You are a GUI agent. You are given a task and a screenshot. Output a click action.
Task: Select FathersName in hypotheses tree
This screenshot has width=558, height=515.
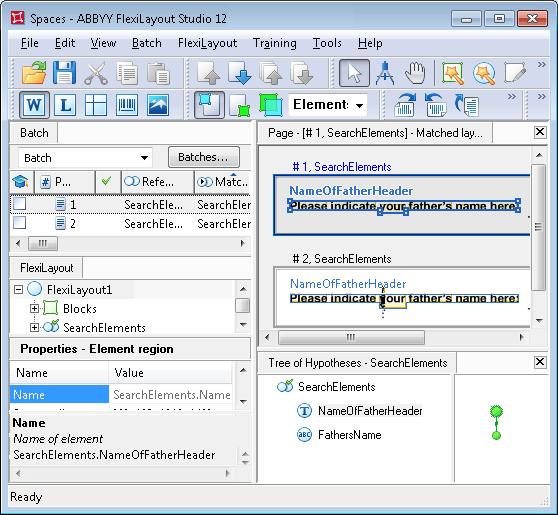click(349, 435)
